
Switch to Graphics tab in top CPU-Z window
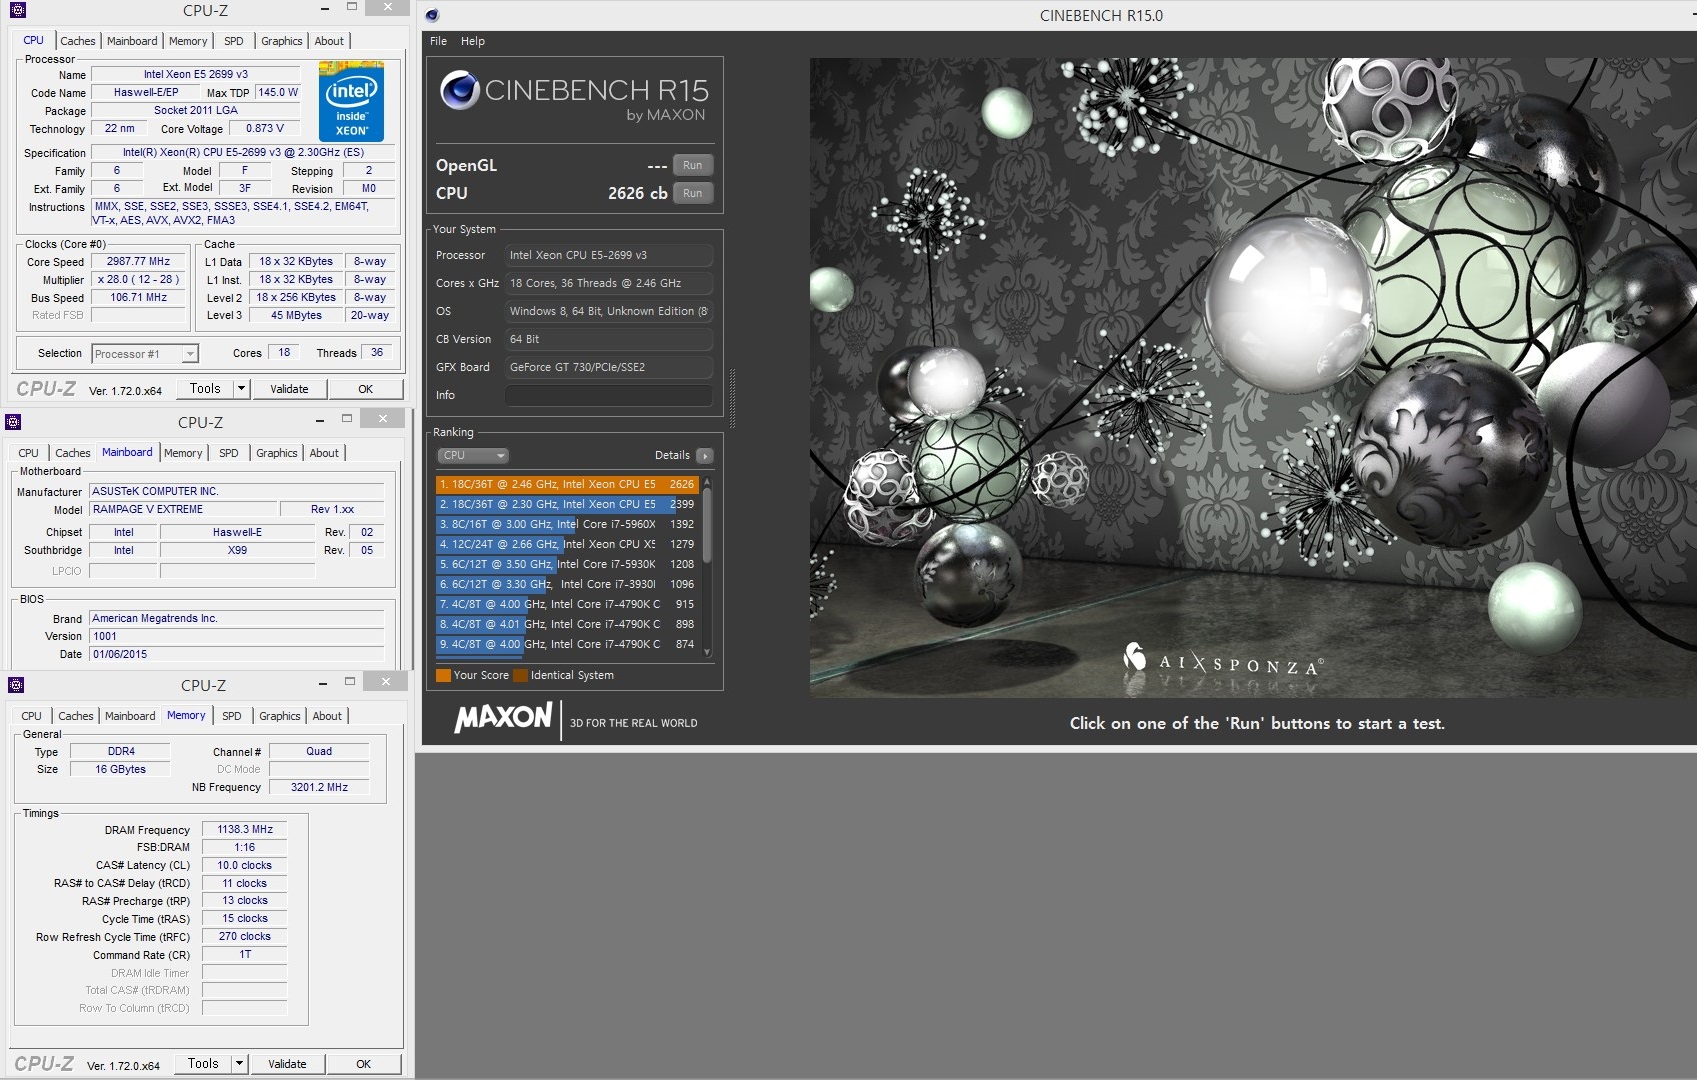click(282, 41)
